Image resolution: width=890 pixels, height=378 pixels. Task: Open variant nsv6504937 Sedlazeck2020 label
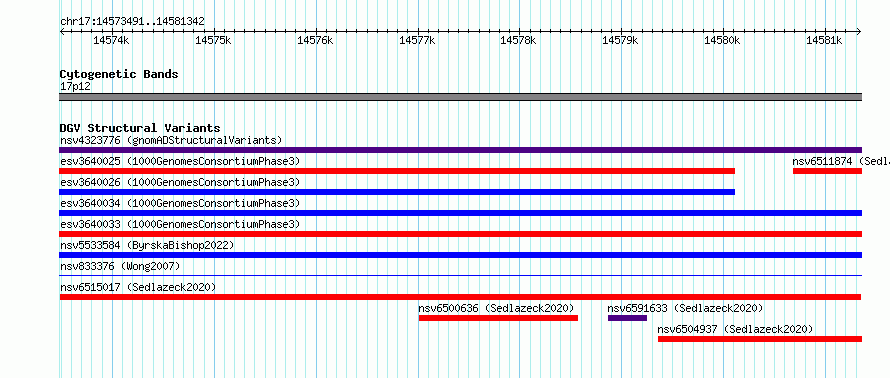click(736, 329)
